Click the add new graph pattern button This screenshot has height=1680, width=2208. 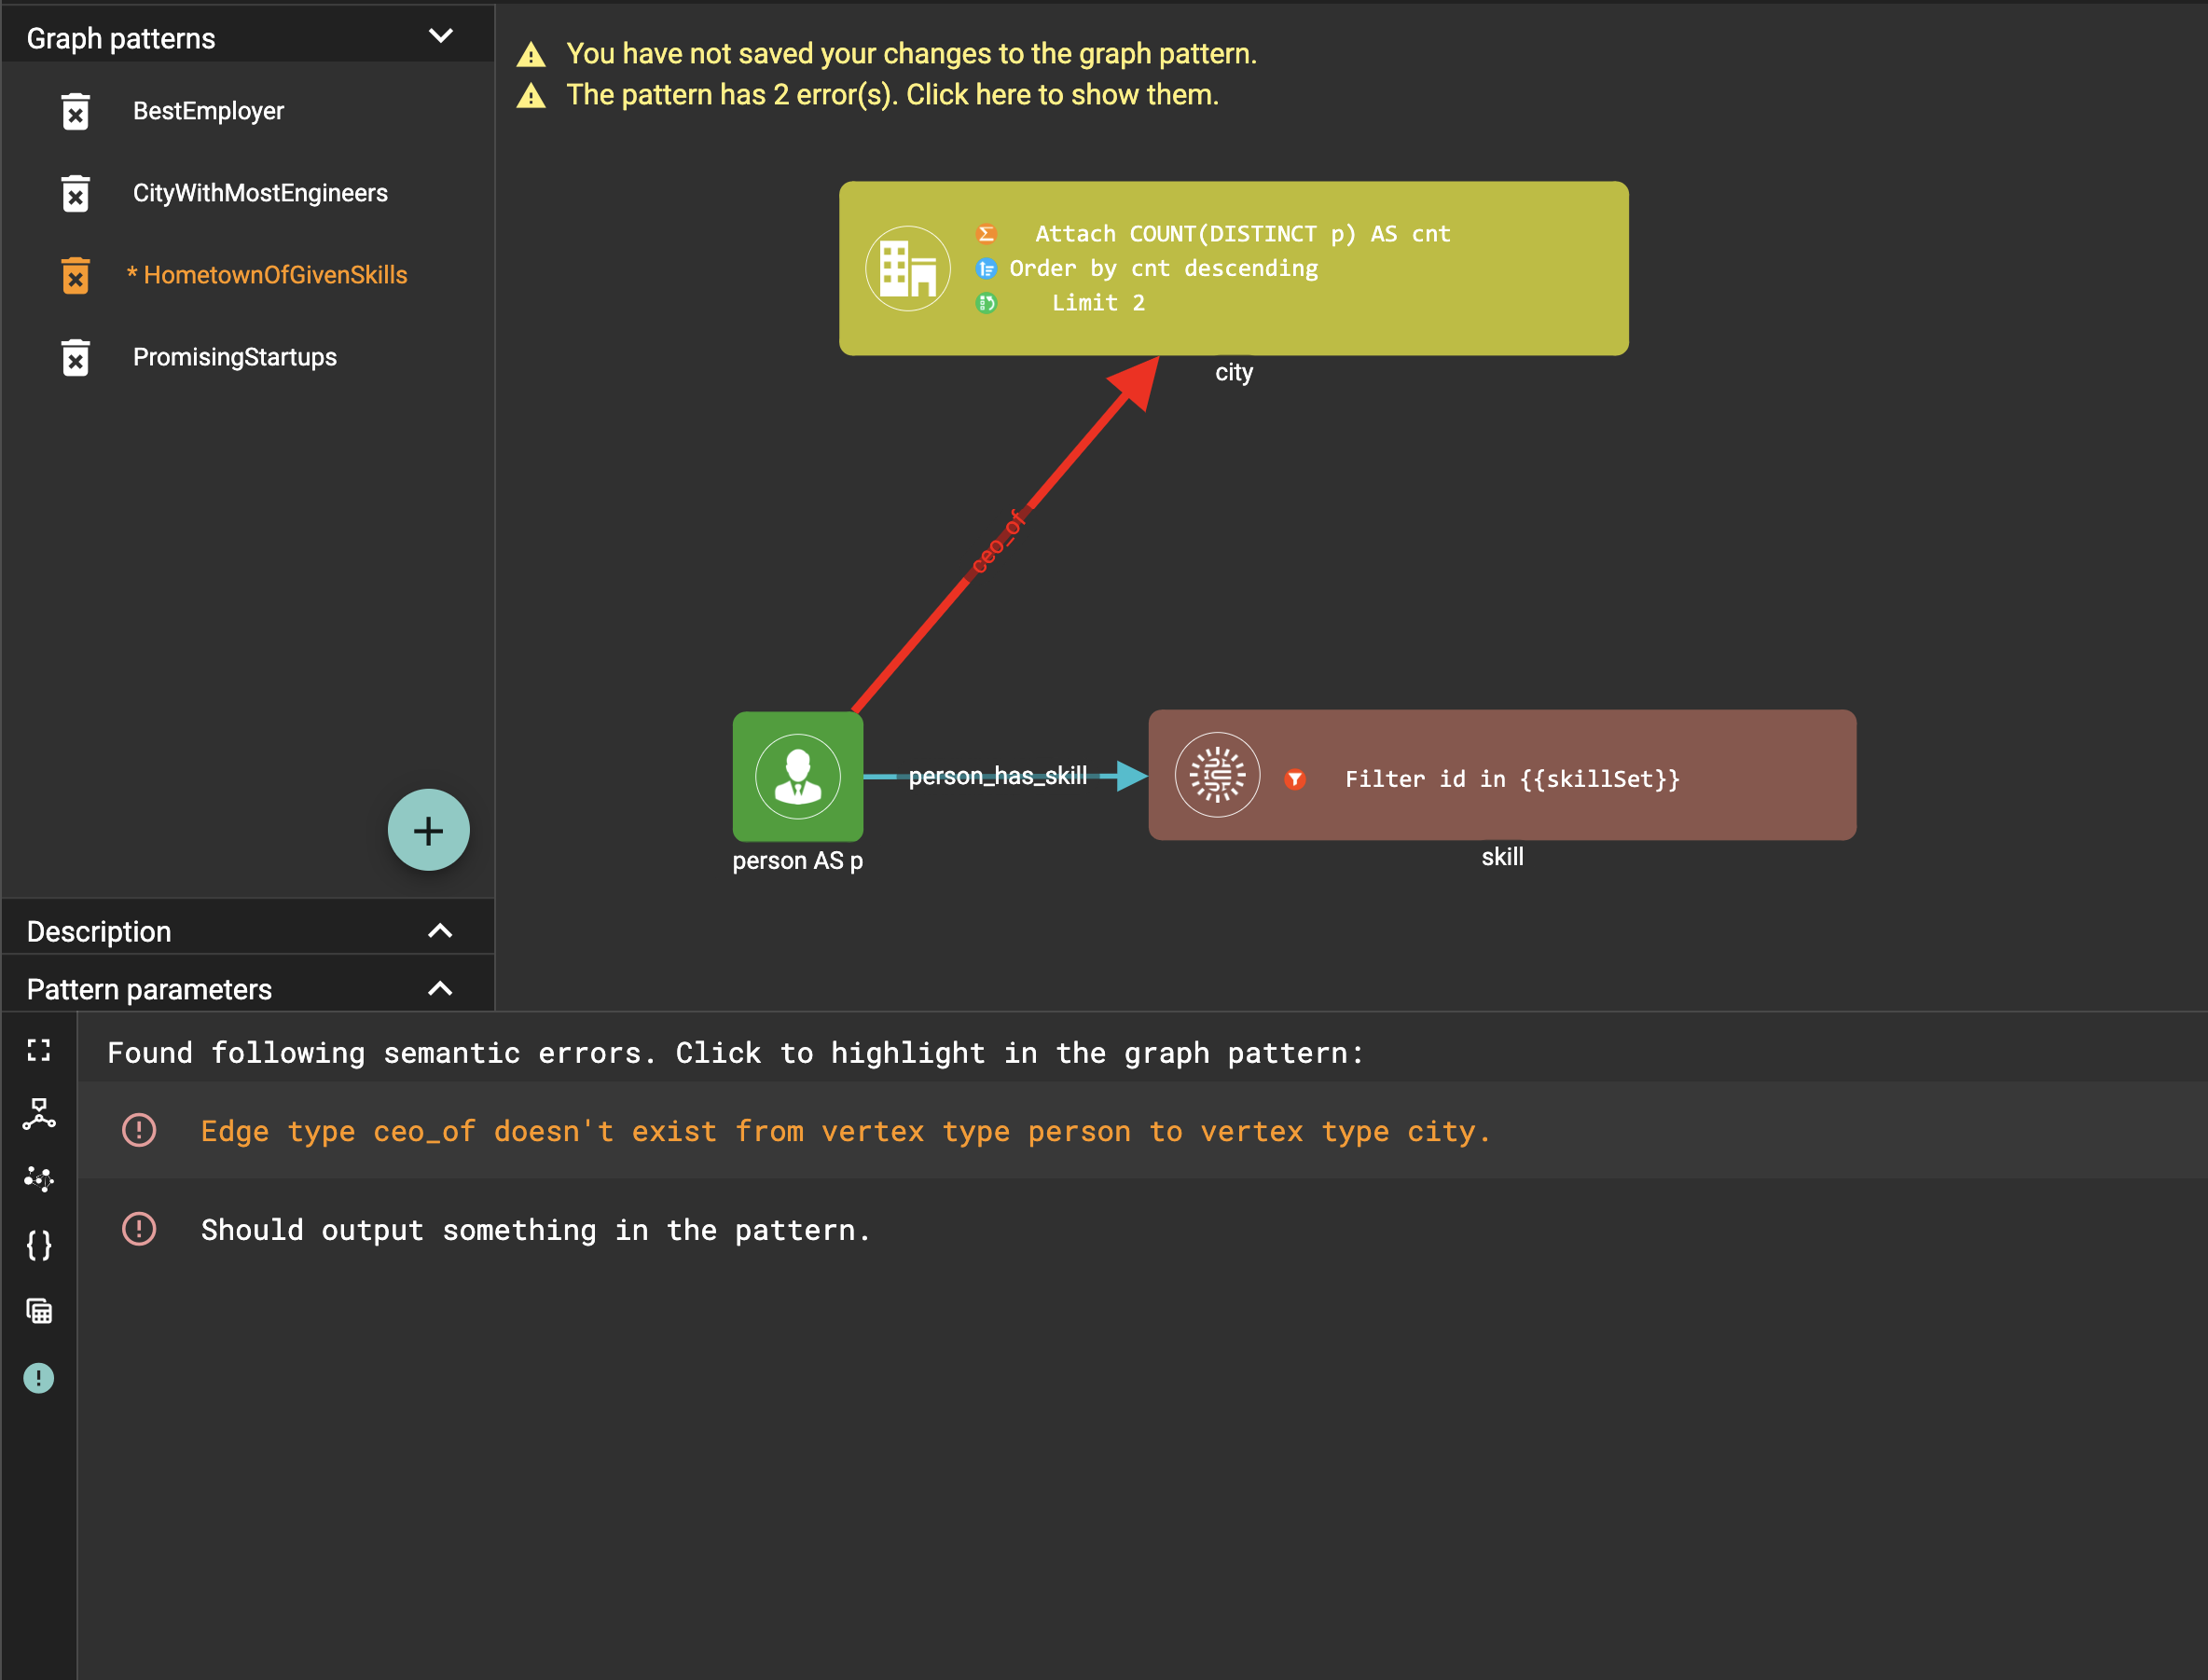(x=431, y=830)
